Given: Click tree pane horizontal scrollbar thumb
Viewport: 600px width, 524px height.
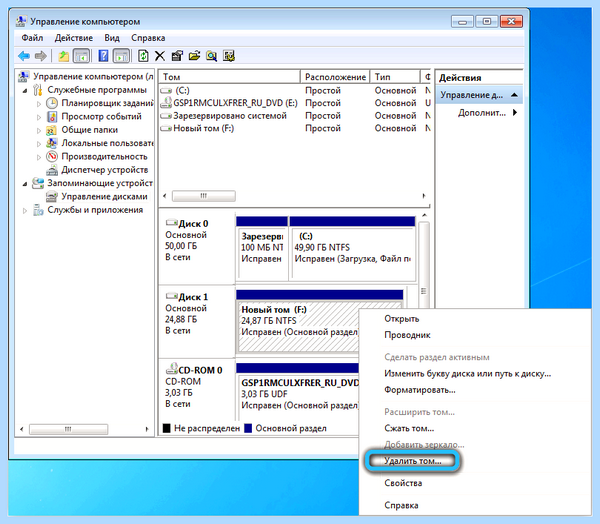Looking at the screenshot, I should pos(68,429).
